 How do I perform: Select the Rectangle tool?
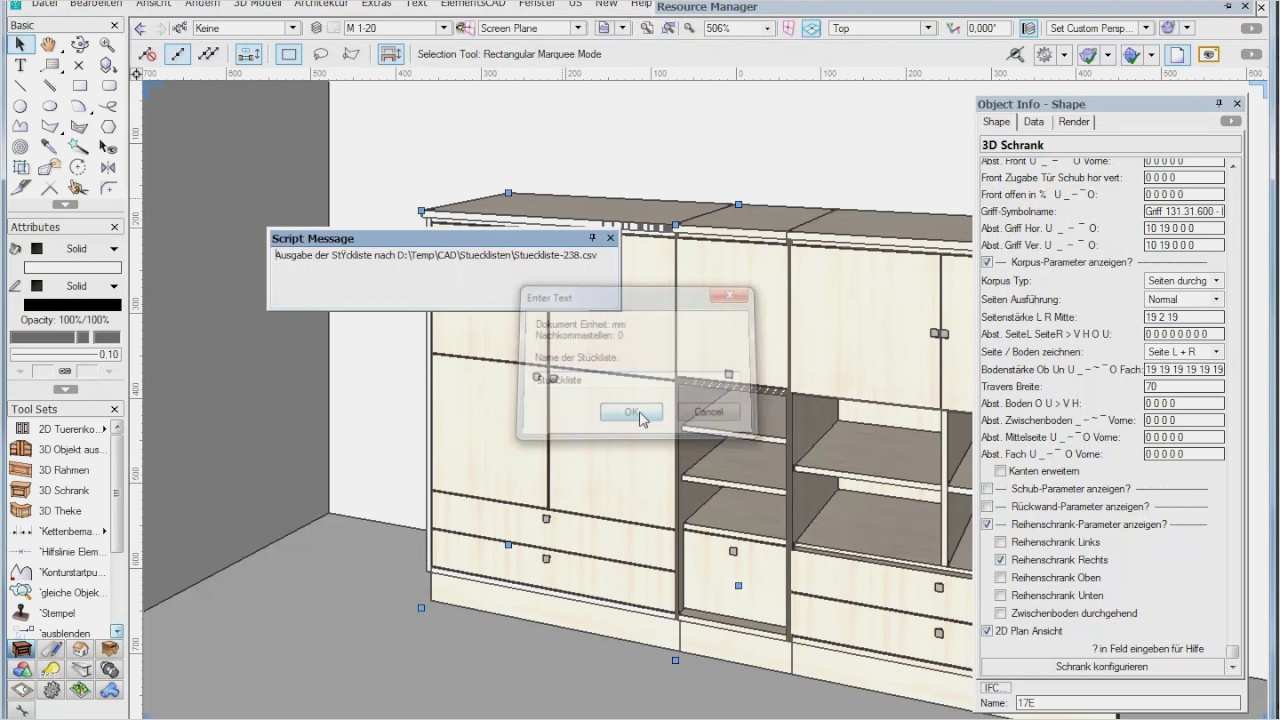pos(78,85)
